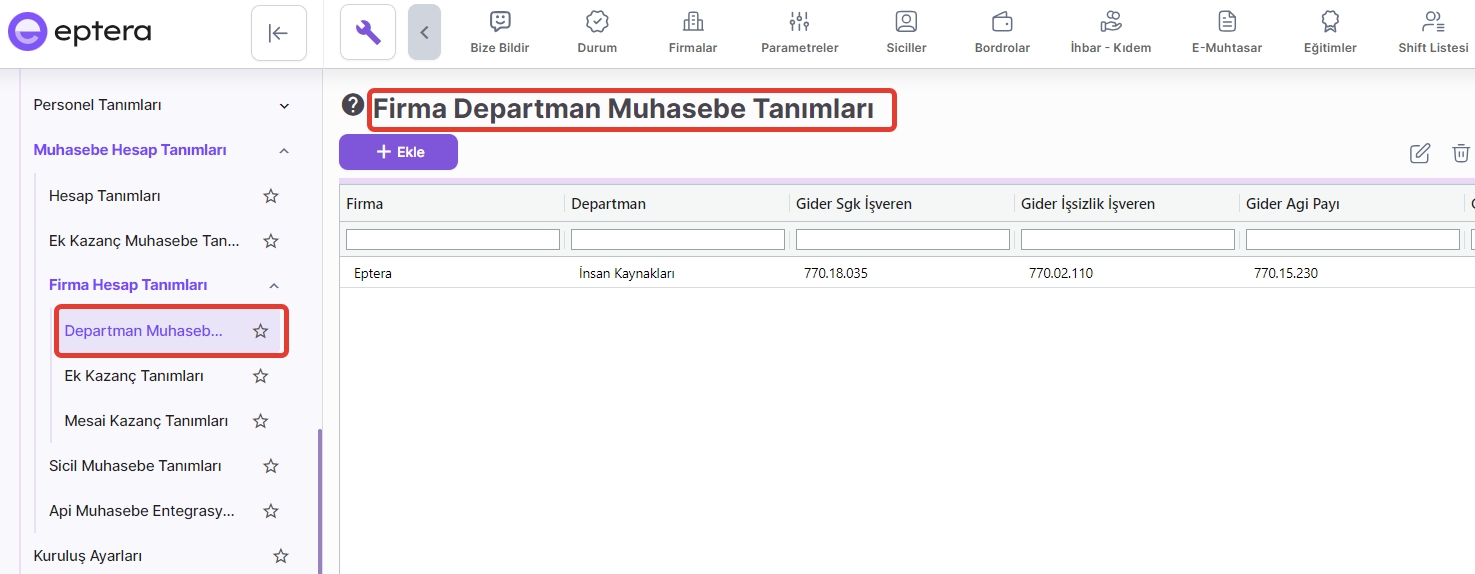Viewport: 1475px width, 574px height.
Task: Collapse the sidebar with the arrow icon
Action: point(278,33)
